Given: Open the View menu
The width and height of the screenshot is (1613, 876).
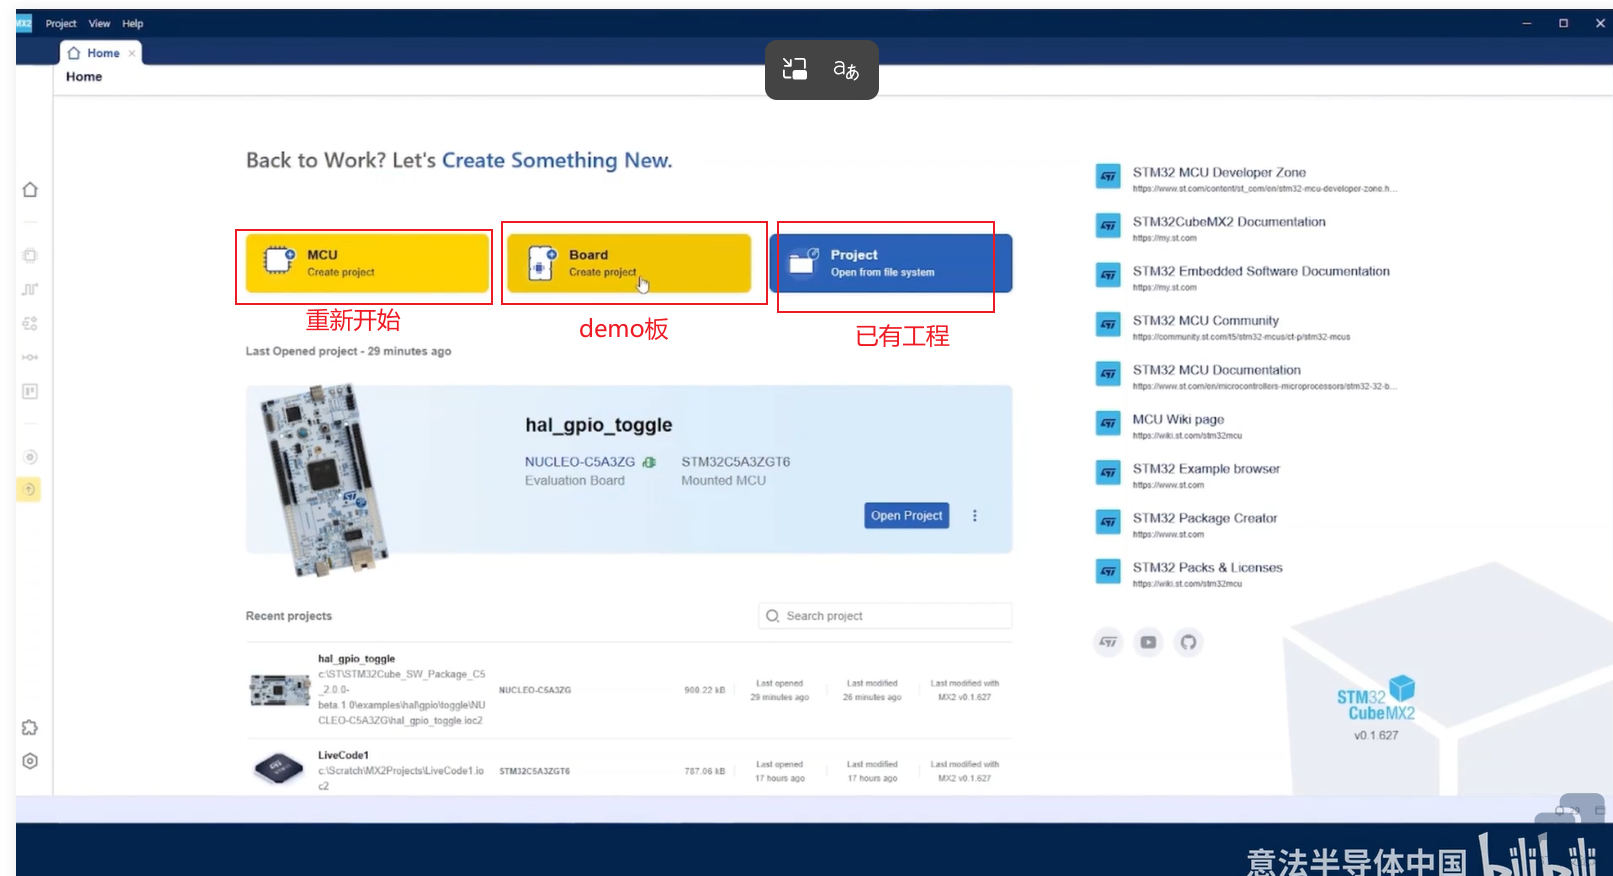Looking at the screenshot, I should click(99, 23).
